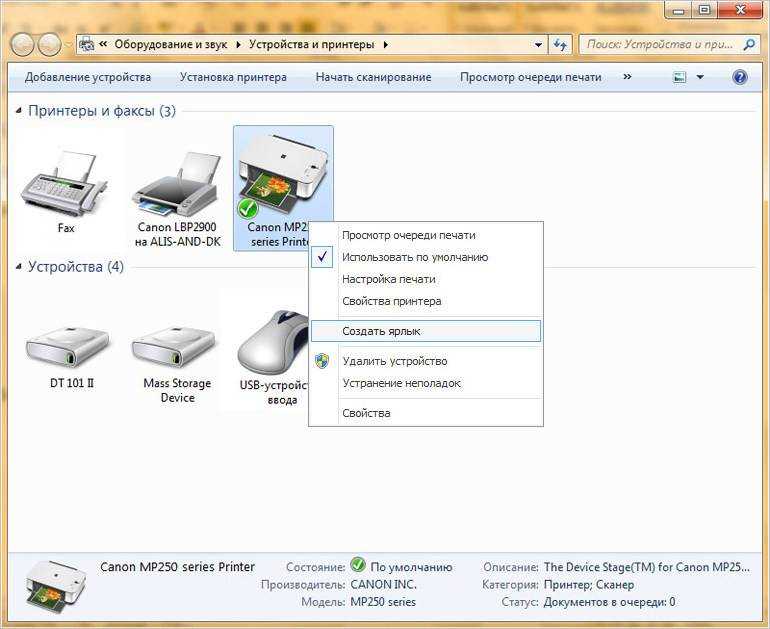Expand the double chevron at the address bar start

click(x=103, y=44)
